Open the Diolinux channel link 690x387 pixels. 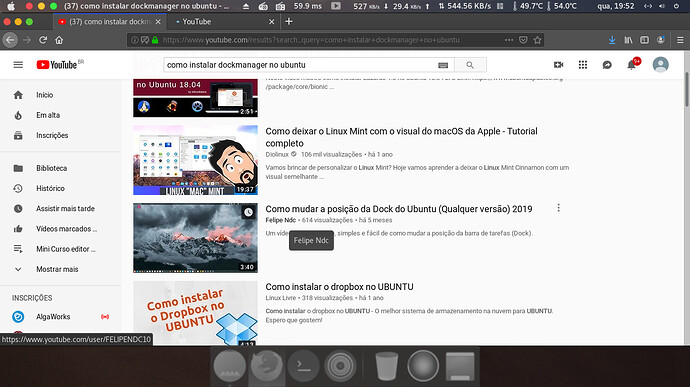(277, 155)
